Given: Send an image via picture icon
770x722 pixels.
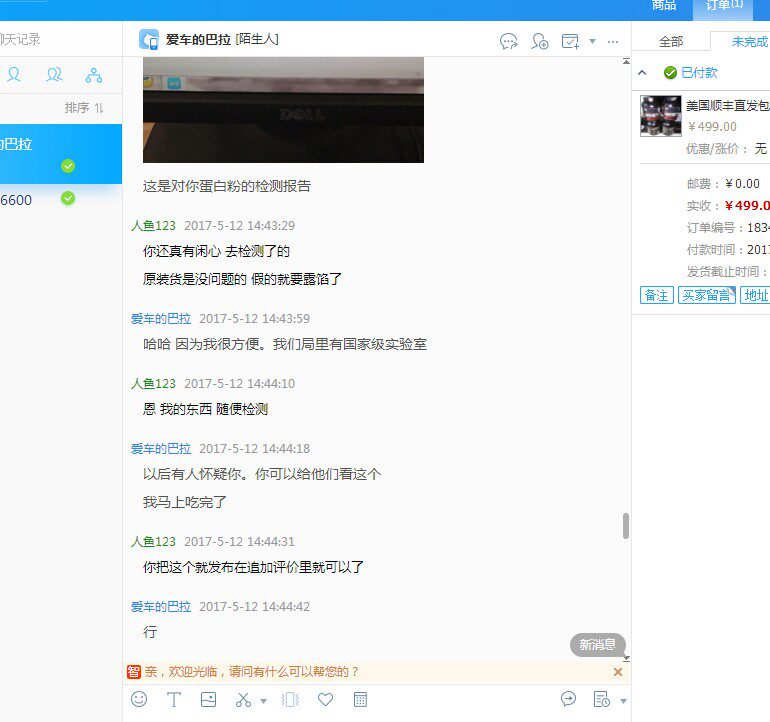Looking at the screenshot, I should click(208, 699).
